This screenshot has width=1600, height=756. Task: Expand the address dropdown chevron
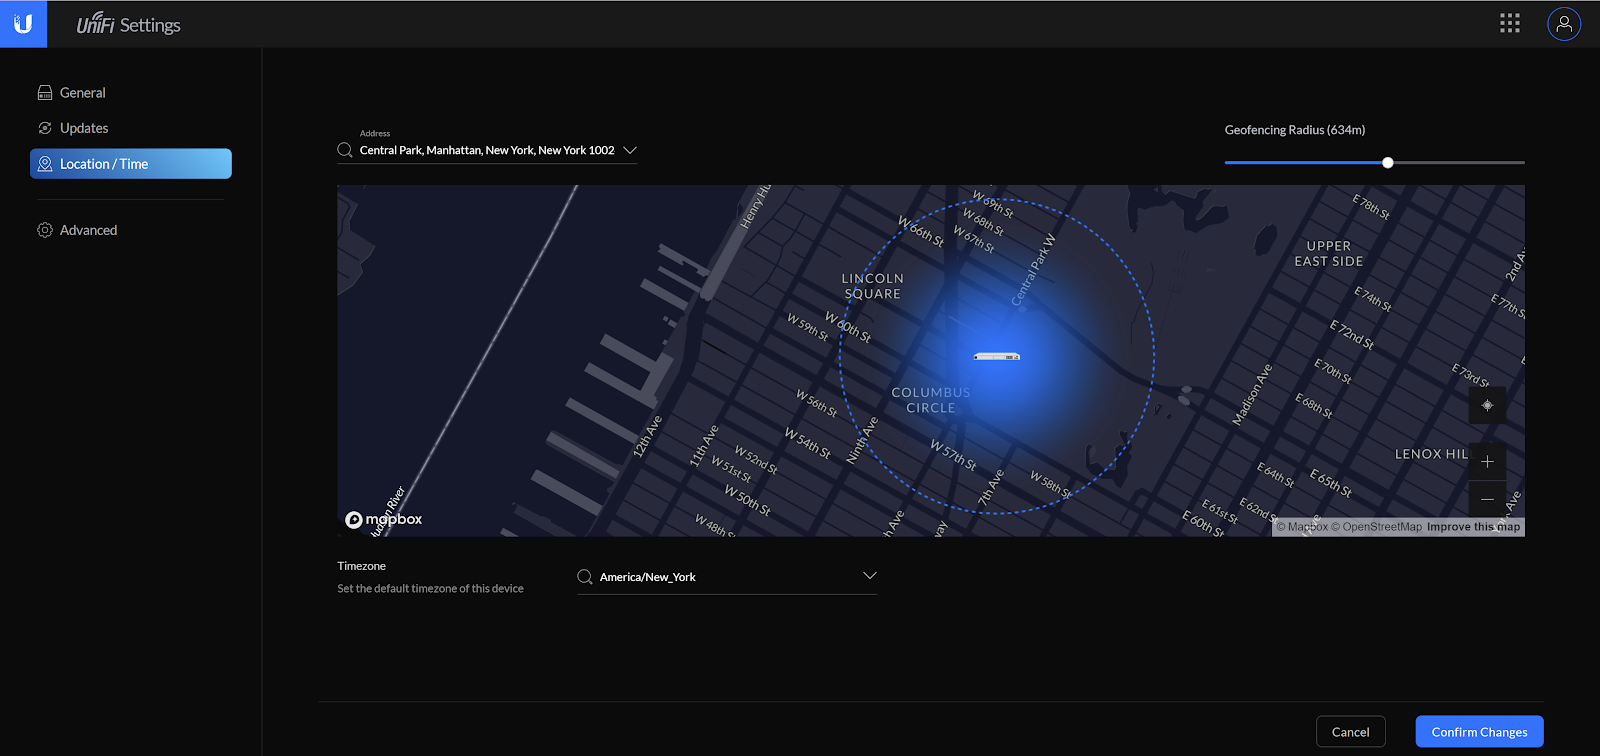[x=630, y=150]
